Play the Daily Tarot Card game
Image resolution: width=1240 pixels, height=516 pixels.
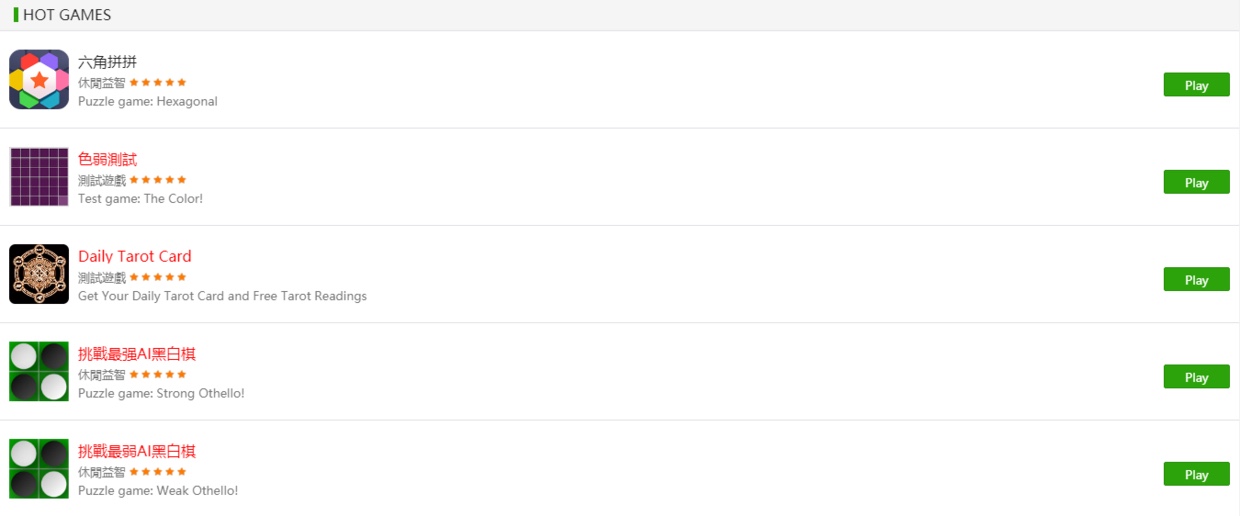point(1196,280)
